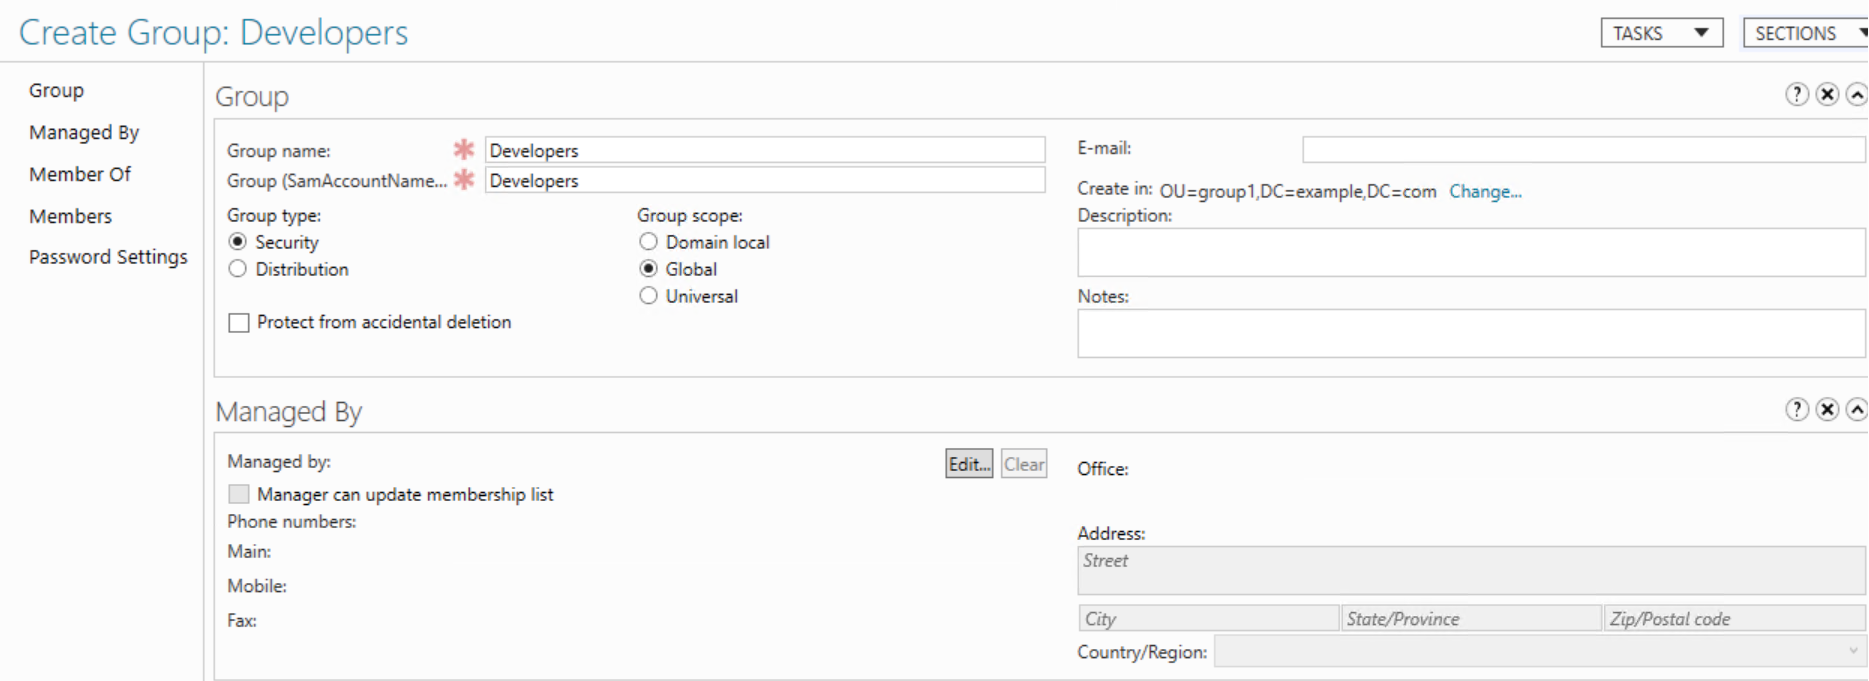Collapse the Managed By section chevron
Image resolution: width=1869 pixels, height=681 pixels.
coord(1856,409)
